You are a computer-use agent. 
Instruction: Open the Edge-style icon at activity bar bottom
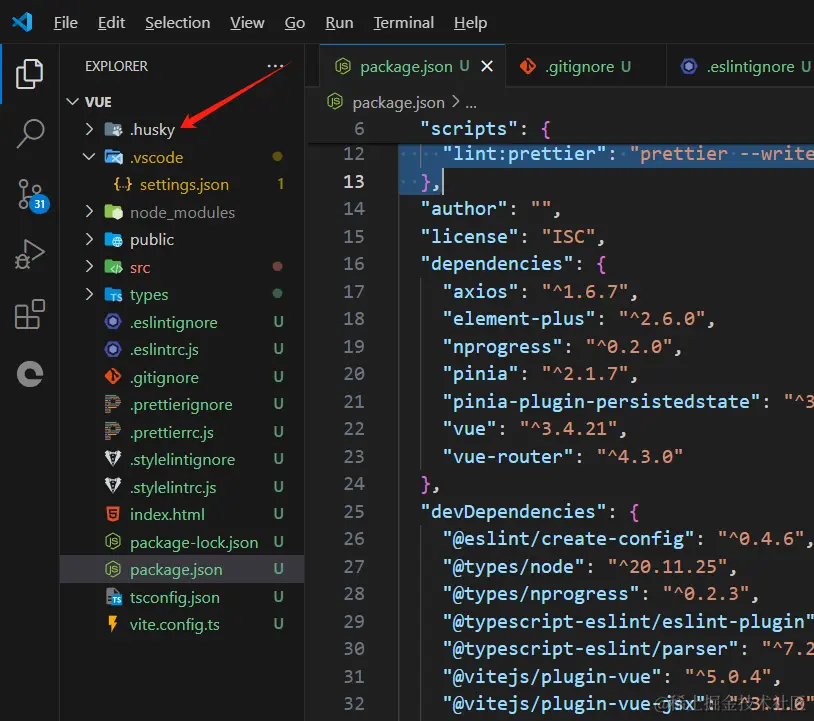click(x=30, y=374)
